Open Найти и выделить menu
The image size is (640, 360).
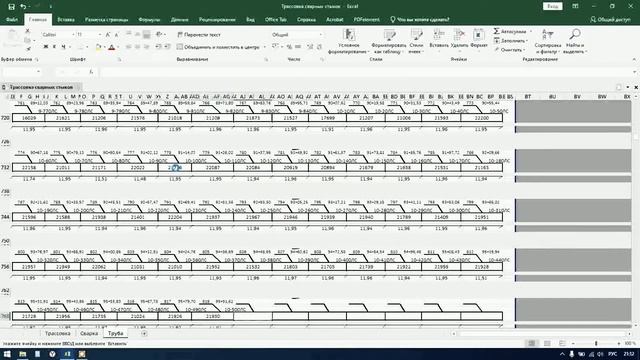[x=575, y=41]
